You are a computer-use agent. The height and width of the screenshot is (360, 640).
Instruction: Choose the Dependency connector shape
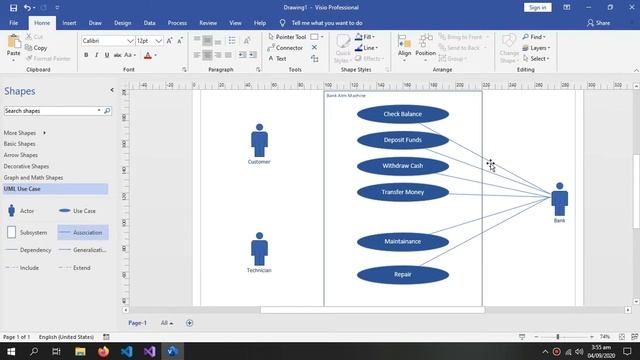tap(28, 250)
